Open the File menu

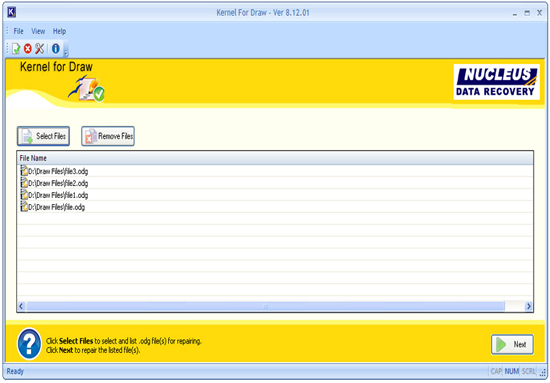pyautogui.click(x=18, y=31)
